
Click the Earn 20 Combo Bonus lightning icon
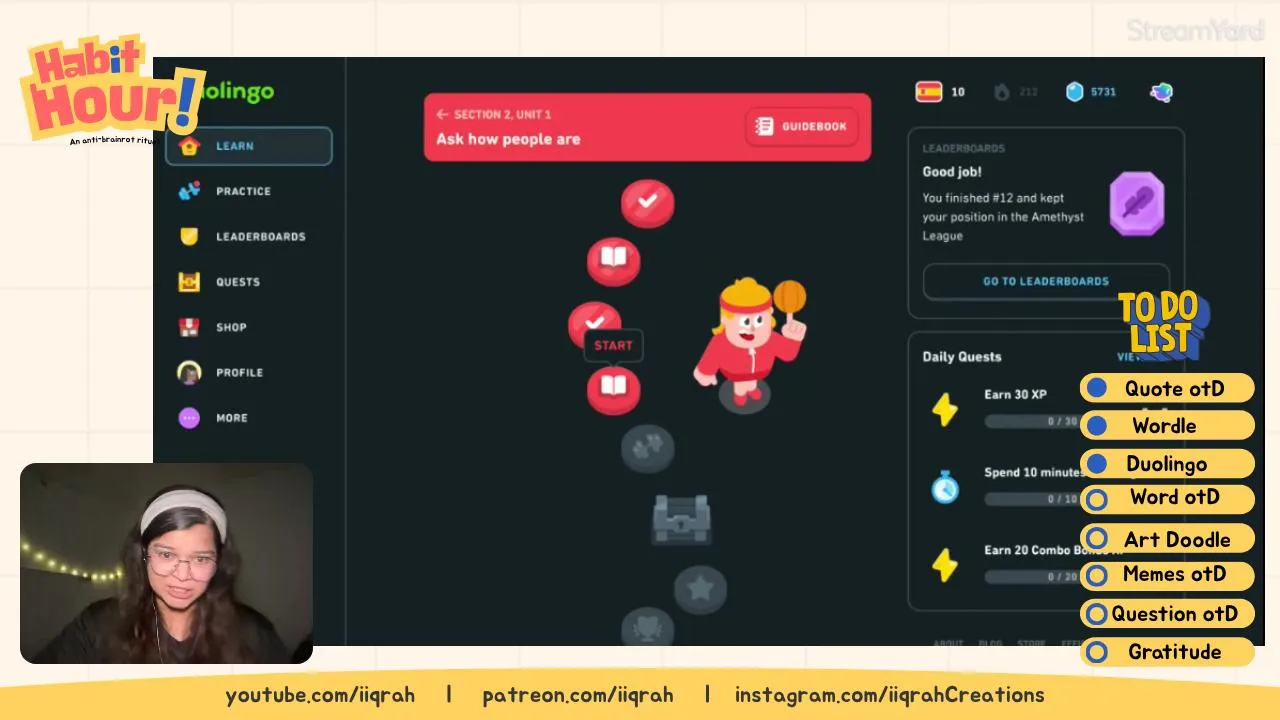[945, 565]
